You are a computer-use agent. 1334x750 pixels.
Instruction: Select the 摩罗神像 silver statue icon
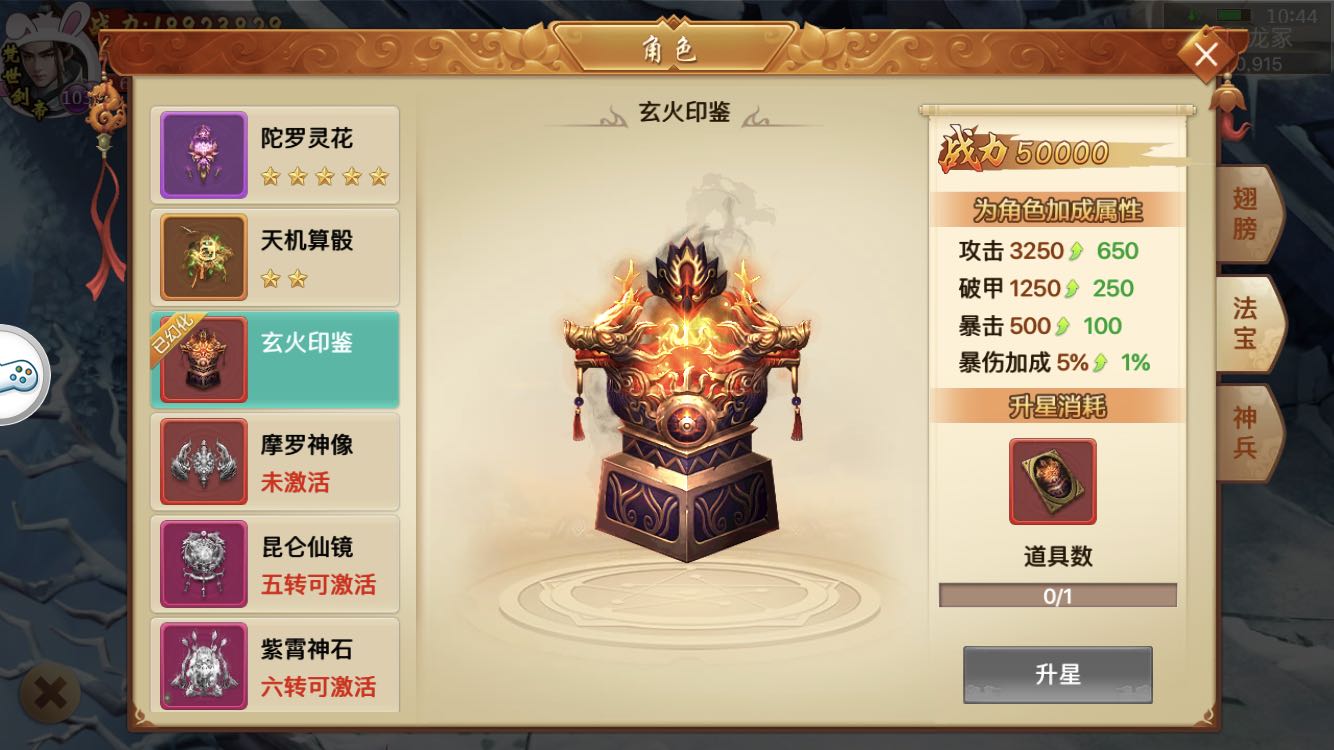pos(204,462)
